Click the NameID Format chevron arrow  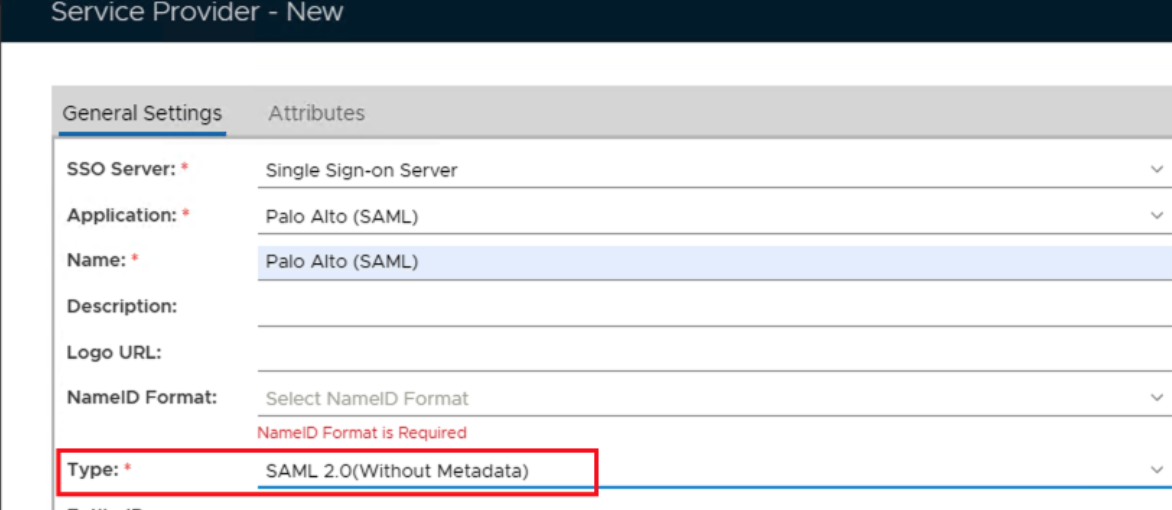coord(1157,398)
